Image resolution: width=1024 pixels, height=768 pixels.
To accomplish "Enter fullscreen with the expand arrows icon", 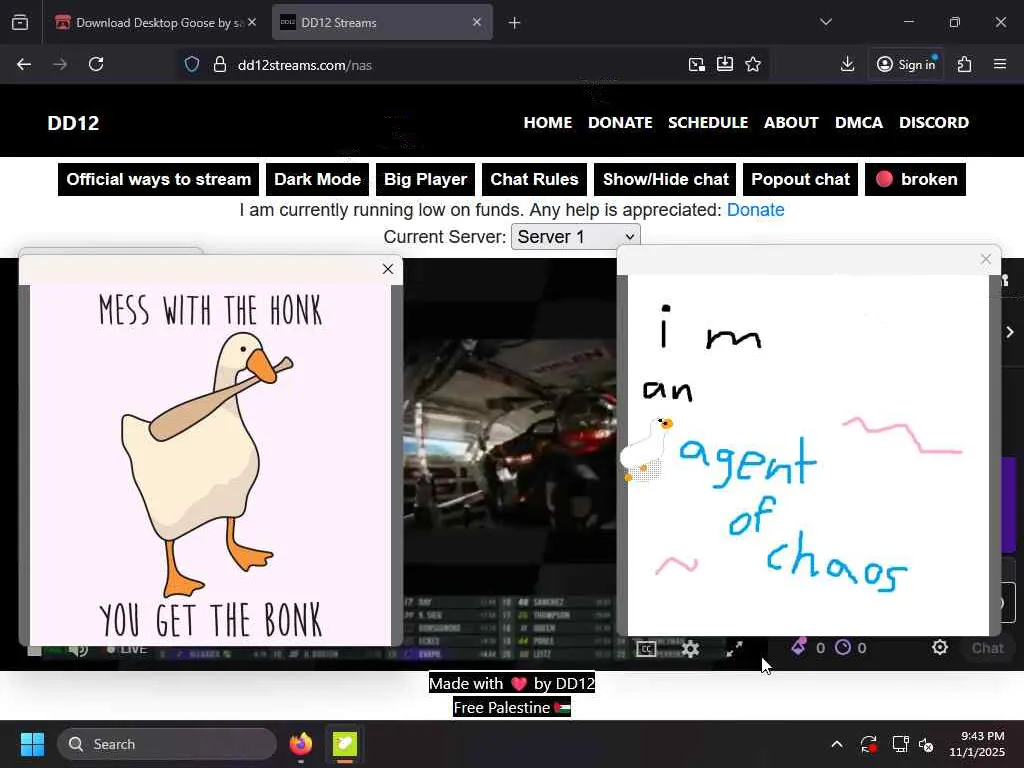I will click(x=735, y=648).
